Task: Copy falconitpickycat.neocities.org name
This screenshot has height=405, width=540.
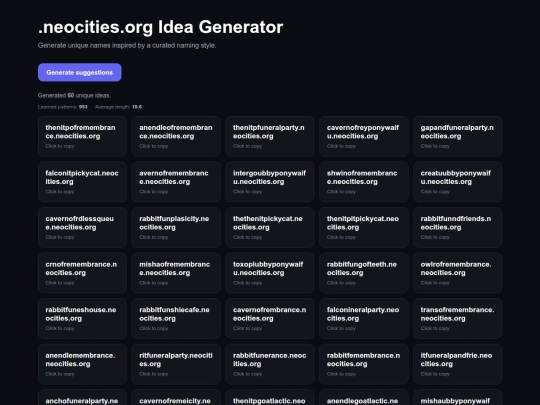Action: coord(82,182)
